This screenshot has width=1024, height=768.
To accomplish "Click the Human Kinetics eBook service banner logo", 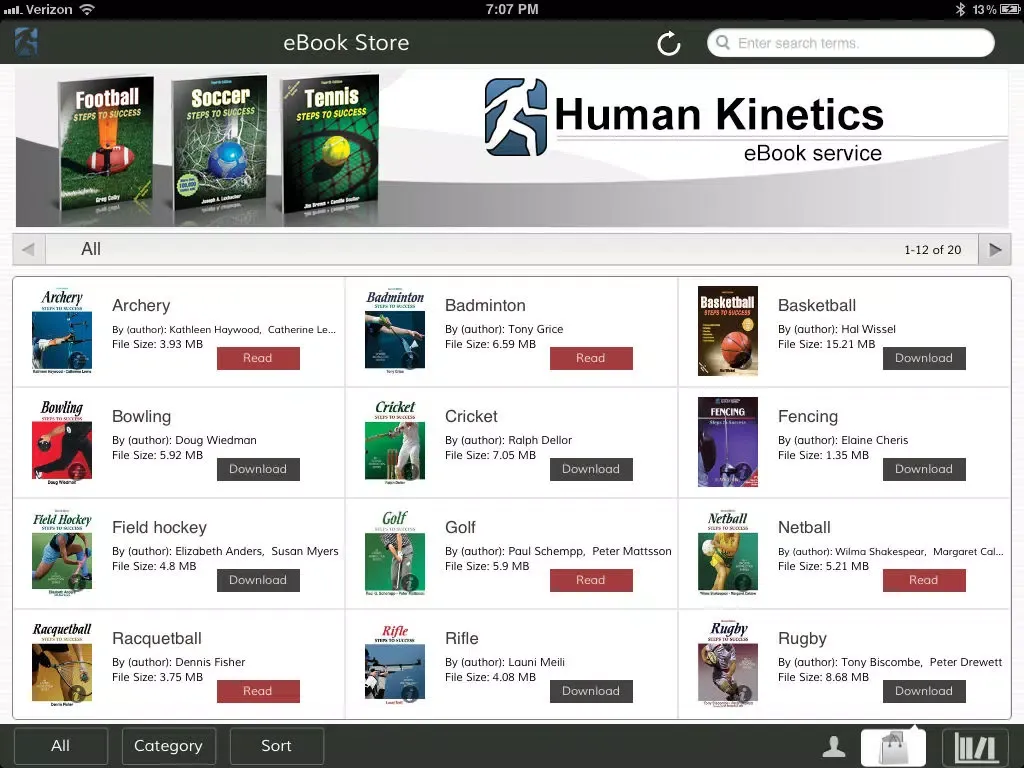I will click(684, 121).
